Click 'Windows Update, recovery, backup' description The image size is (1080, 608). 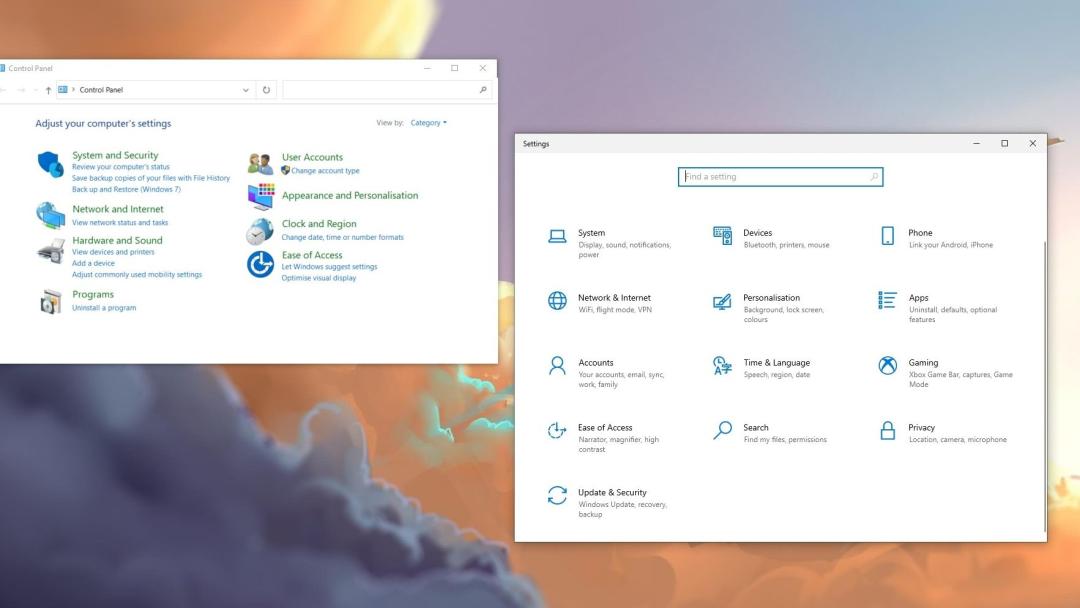(x=623, y=510)
